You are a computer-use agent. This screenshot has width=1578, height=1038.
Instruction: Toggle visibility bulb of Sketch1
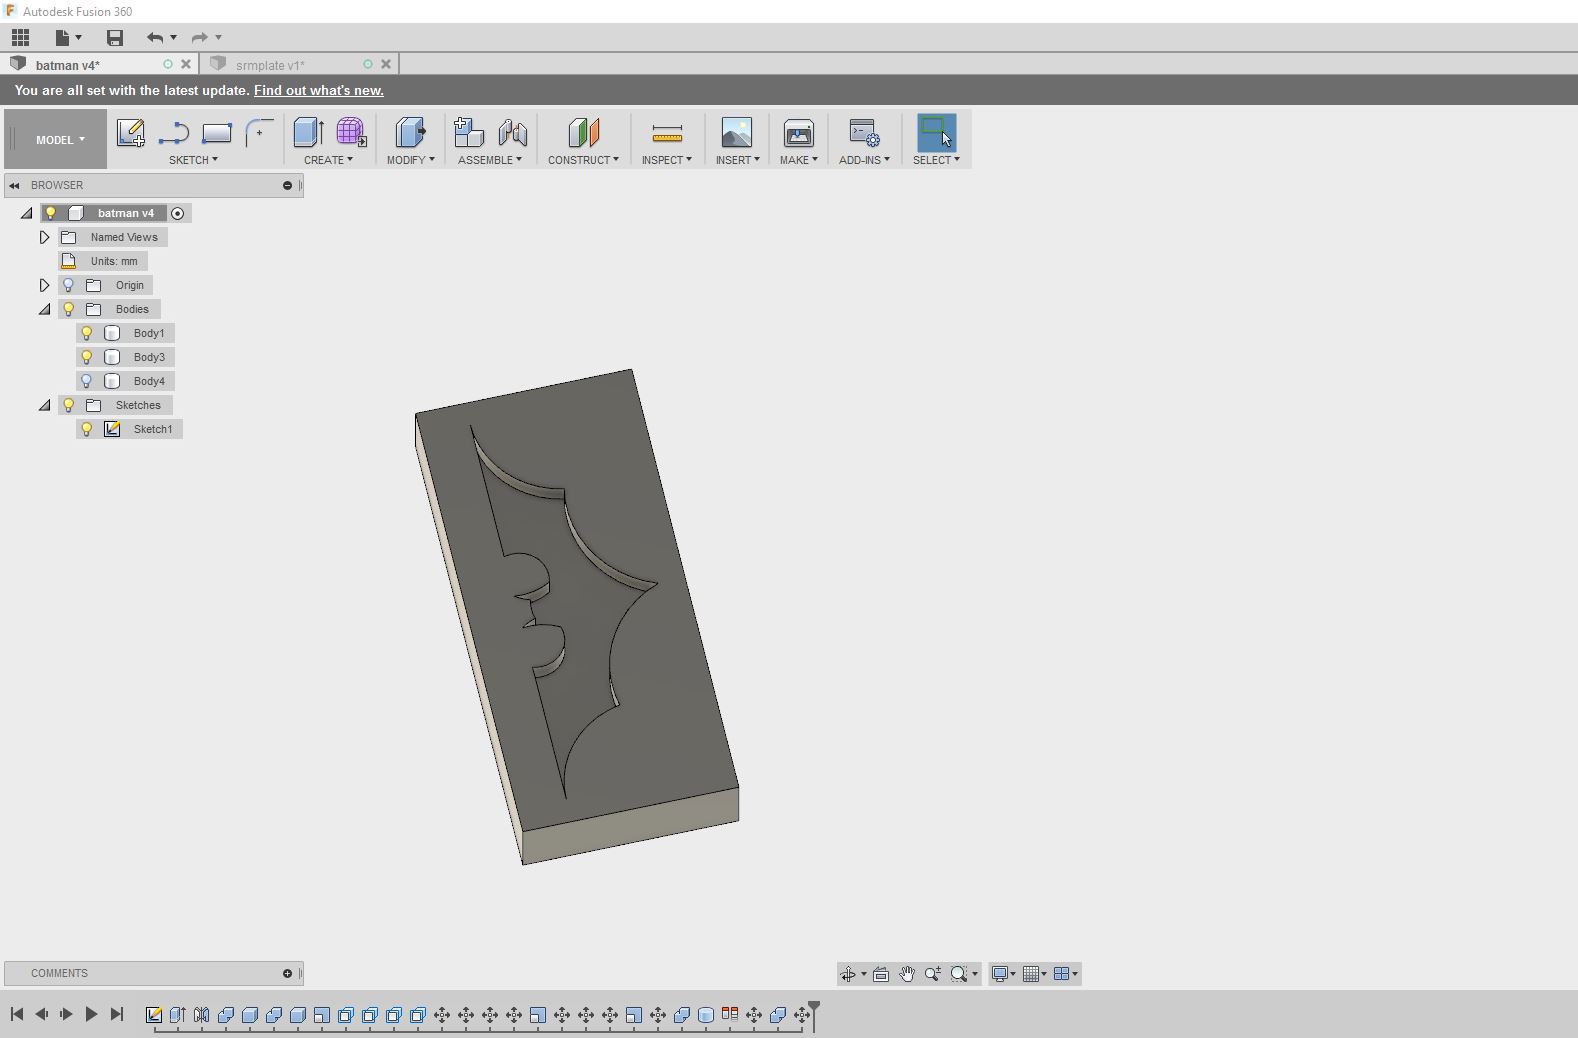pos(87,429)
